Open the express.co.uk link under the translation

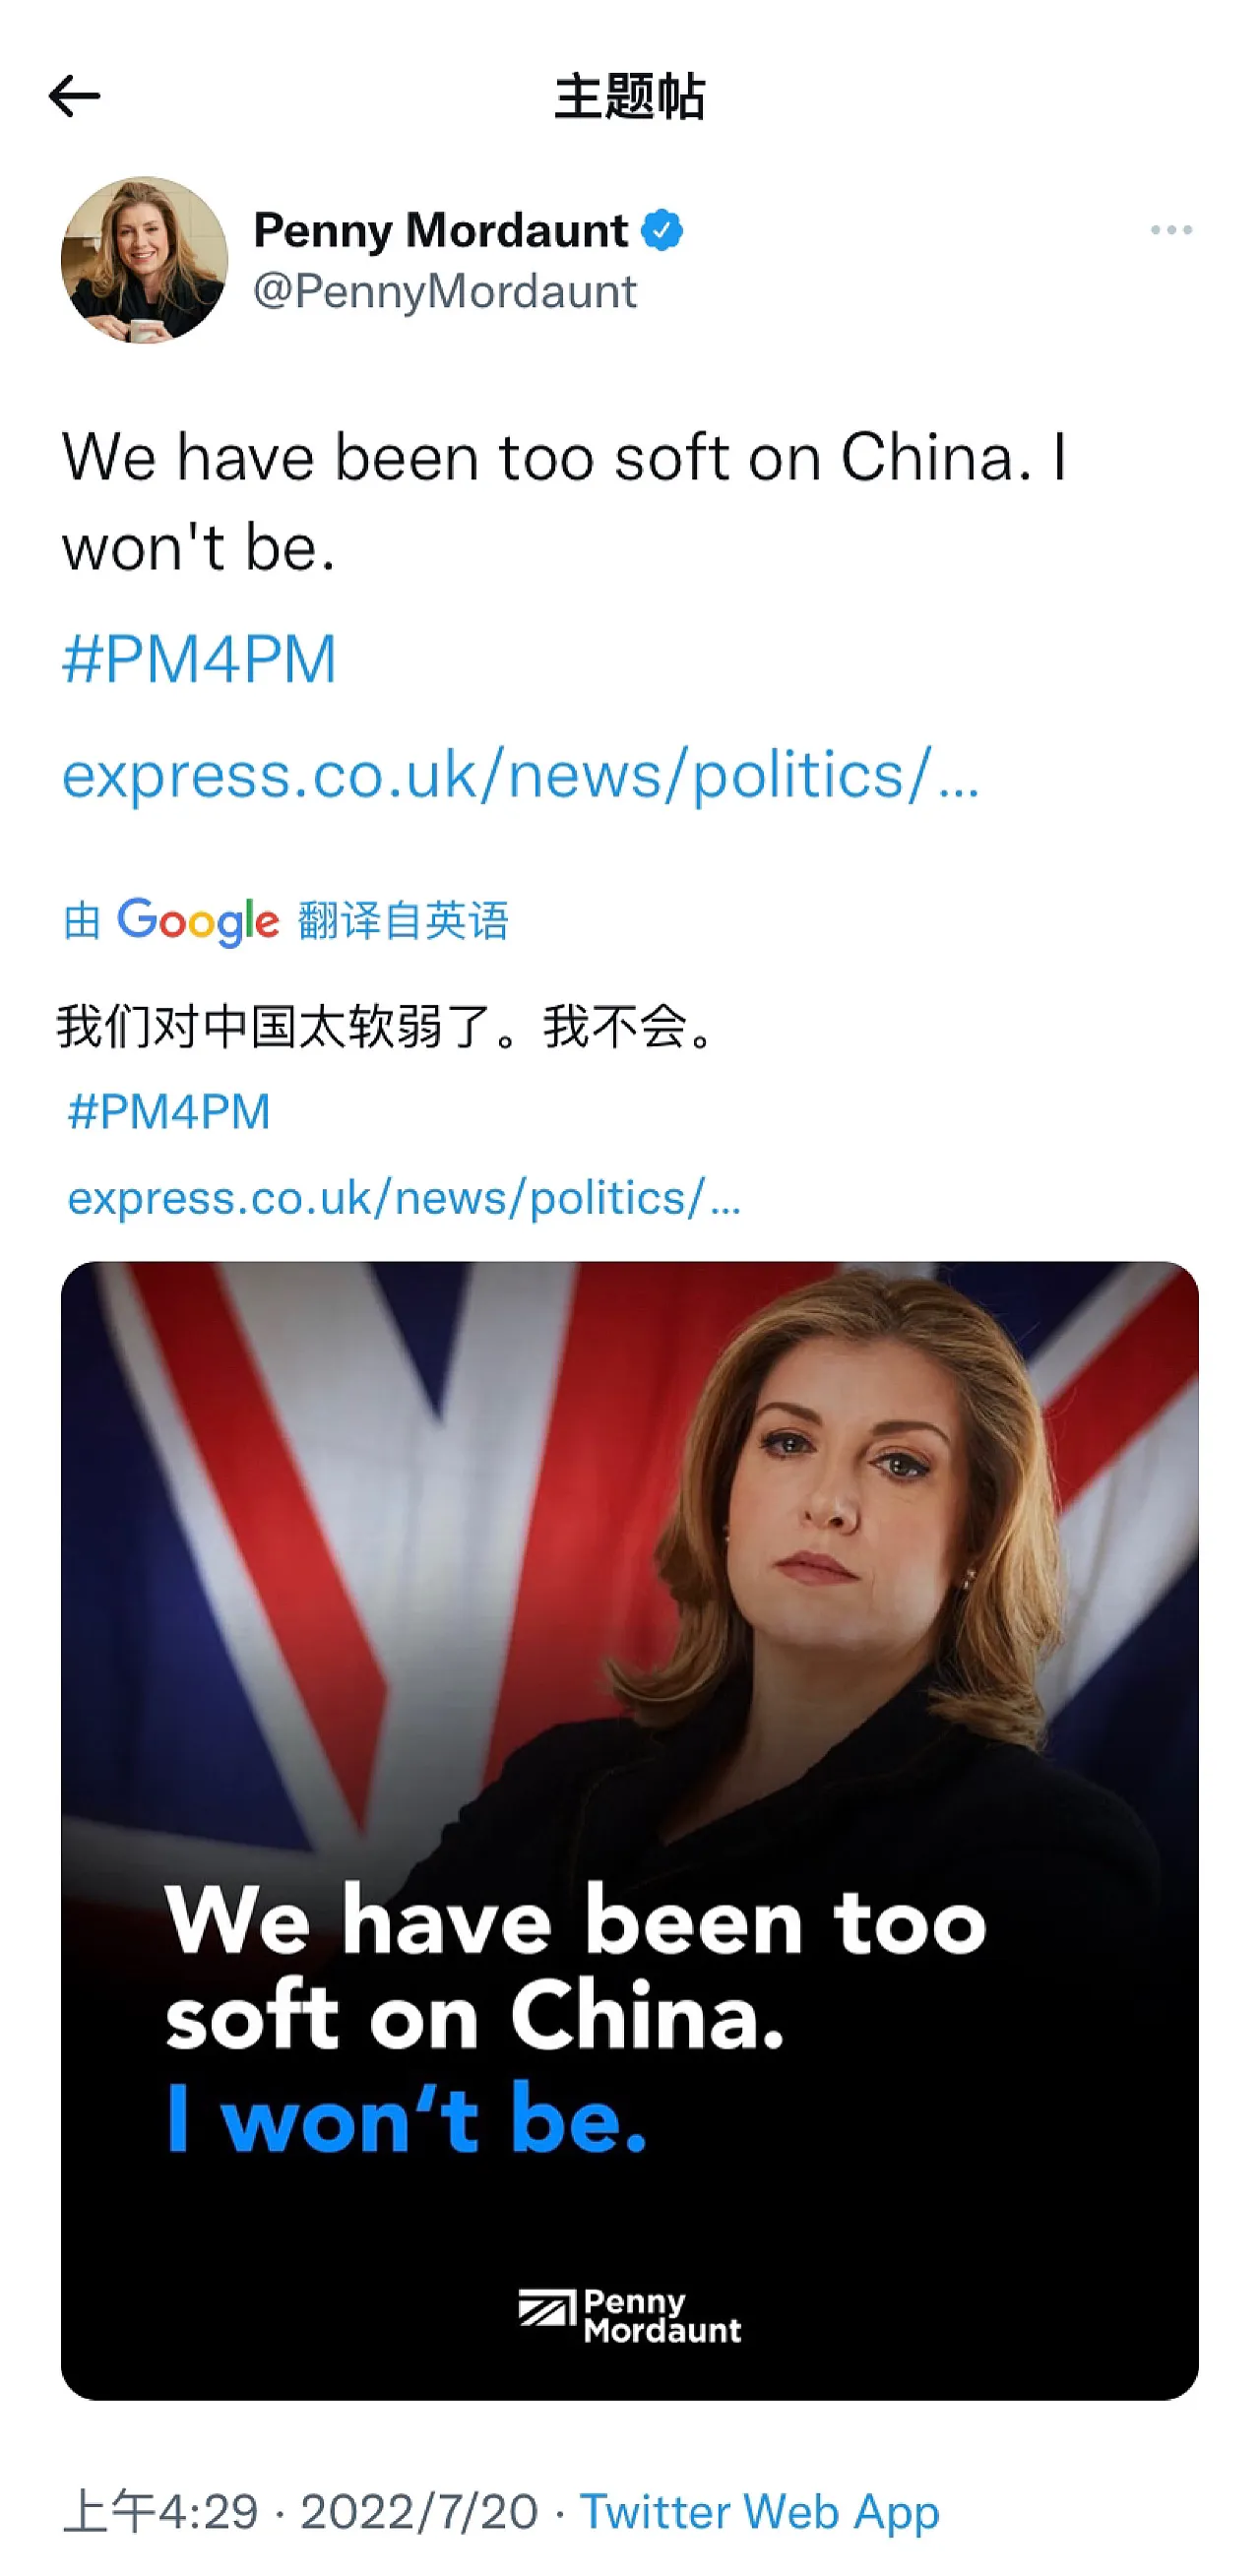click(404, 1198)
